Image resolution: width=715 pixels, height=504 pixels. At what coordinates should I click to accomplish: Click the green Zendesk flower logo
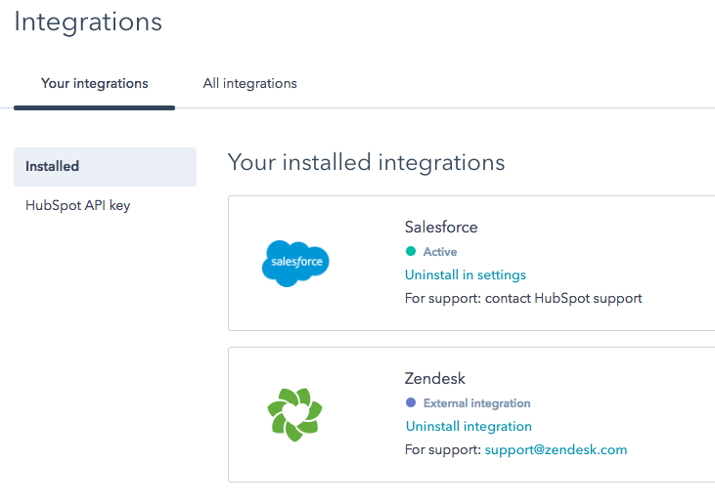[295, 414]
